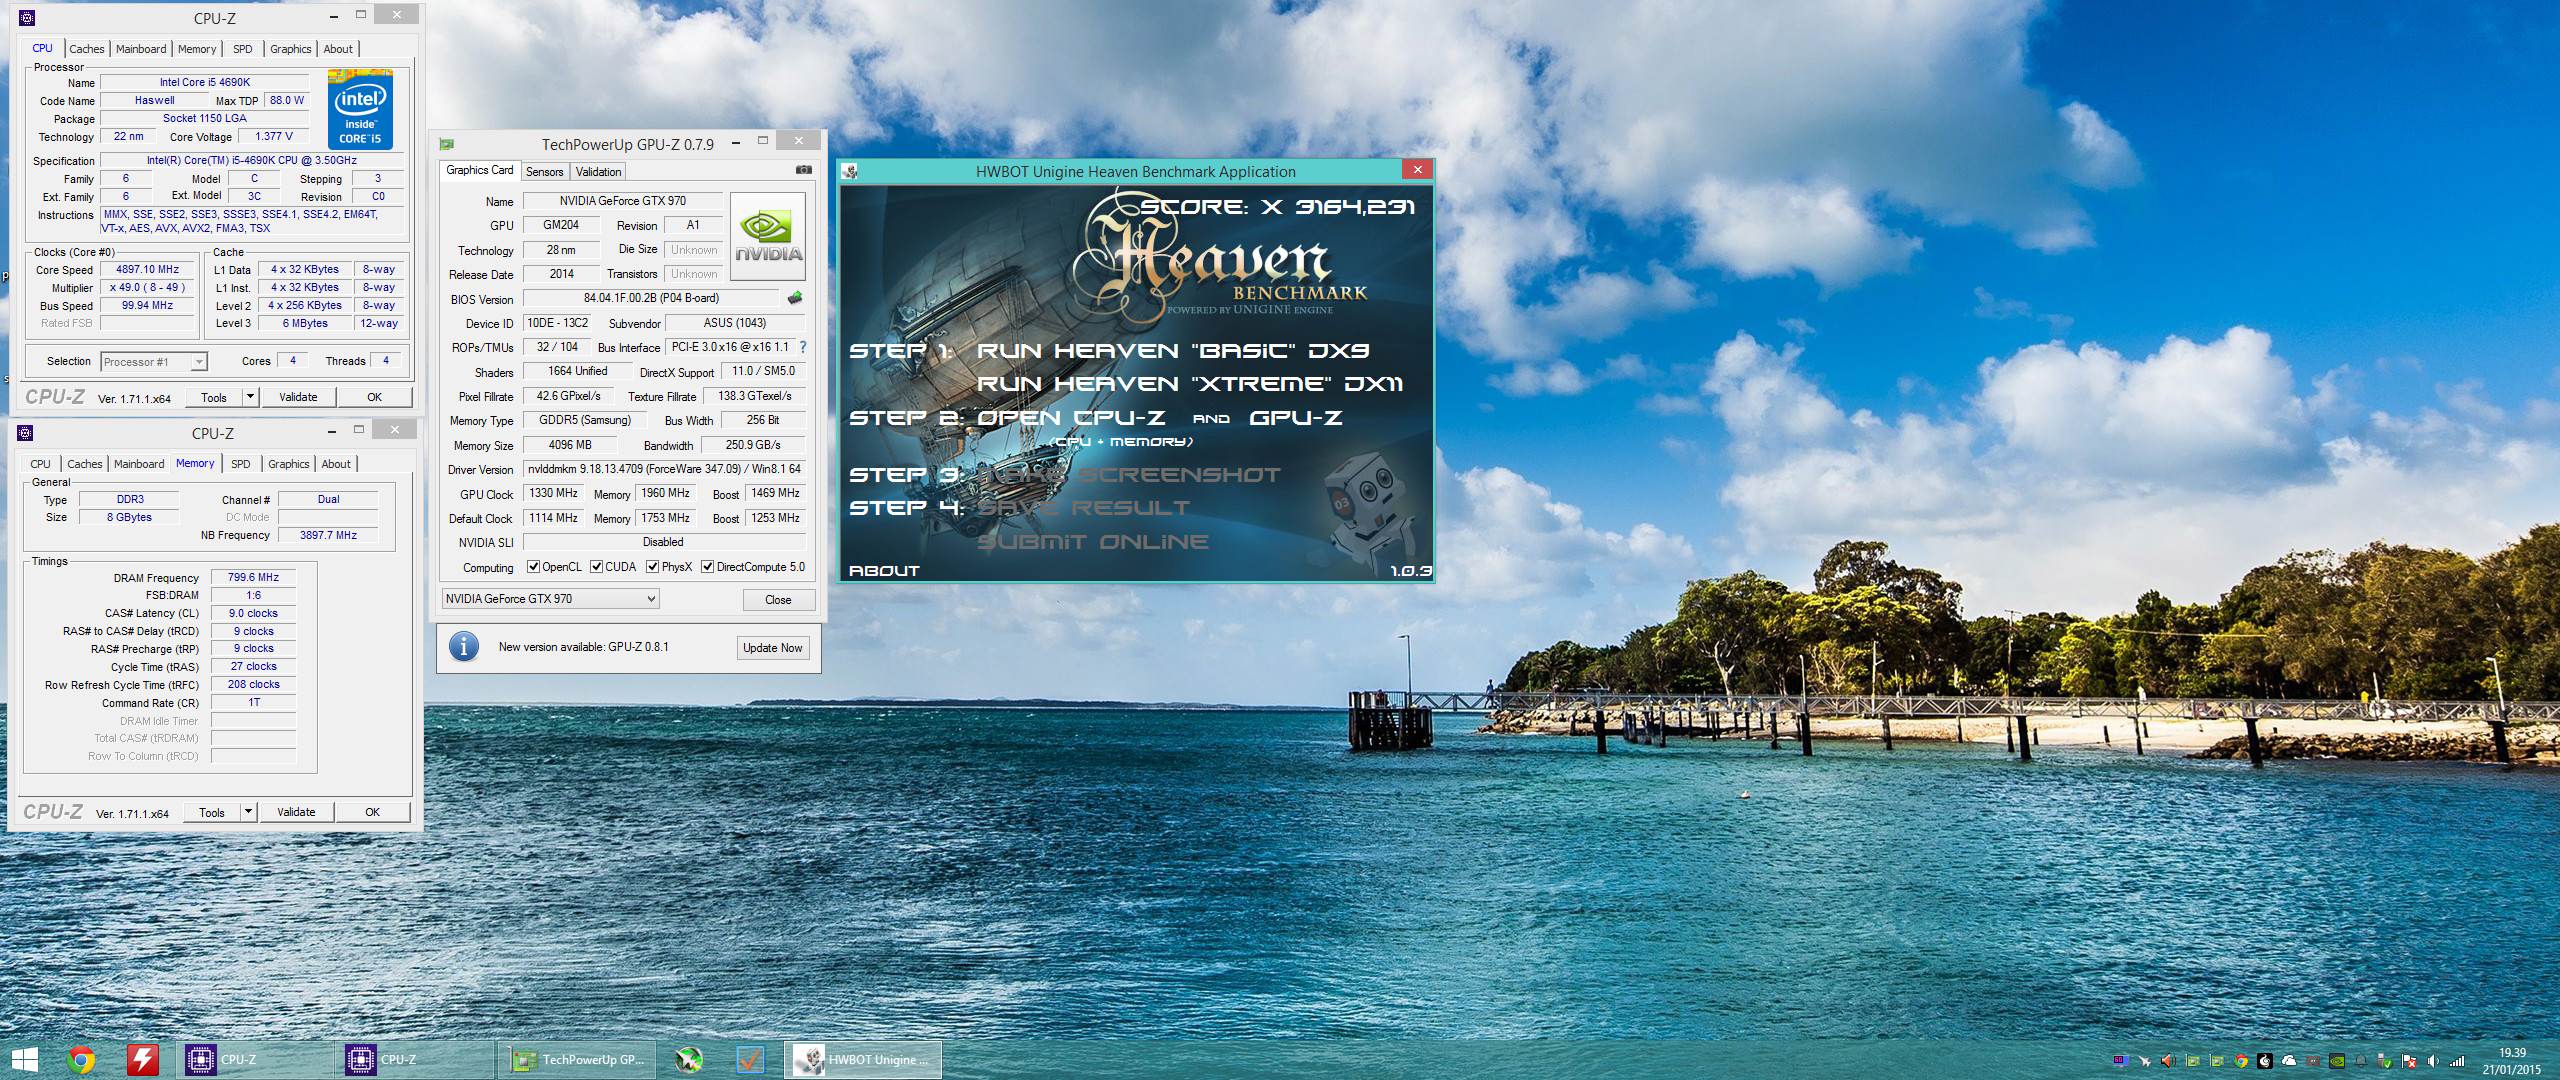Switch to HWBOT Unigine taskbar button
The width and height of the screenshot is (2560, 1080).
(863, 1060)
